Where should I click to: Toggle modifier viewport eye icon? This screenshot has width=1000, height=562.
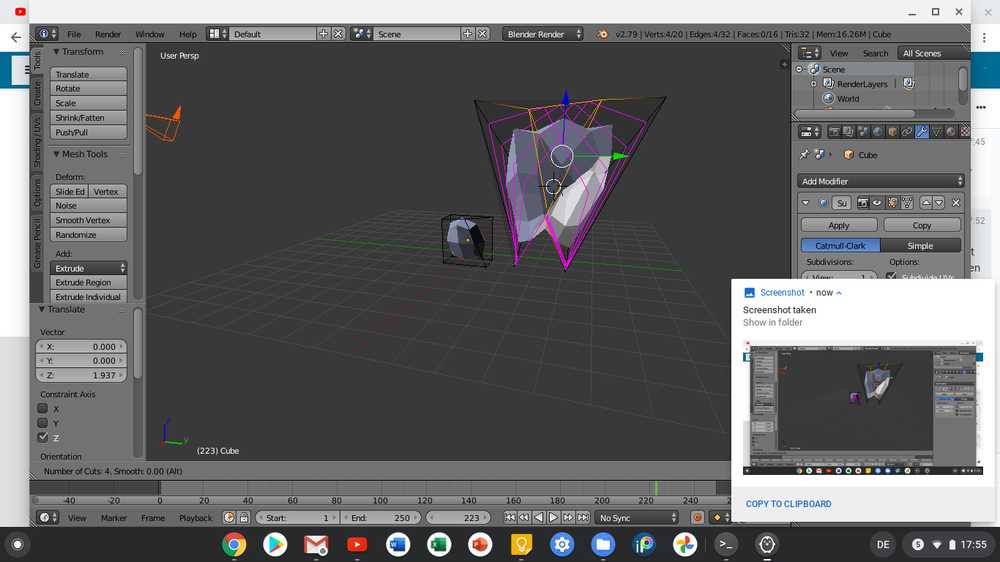point(875,203)
